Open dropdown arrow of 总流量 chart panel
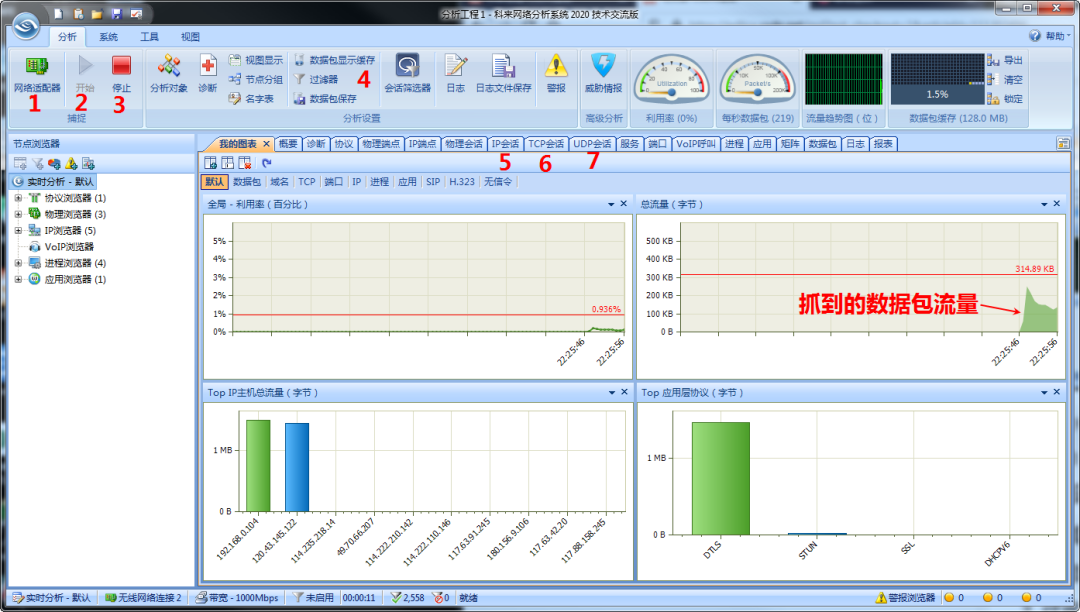Viewport: 1080px width, 612px height. click(1044, 204)
